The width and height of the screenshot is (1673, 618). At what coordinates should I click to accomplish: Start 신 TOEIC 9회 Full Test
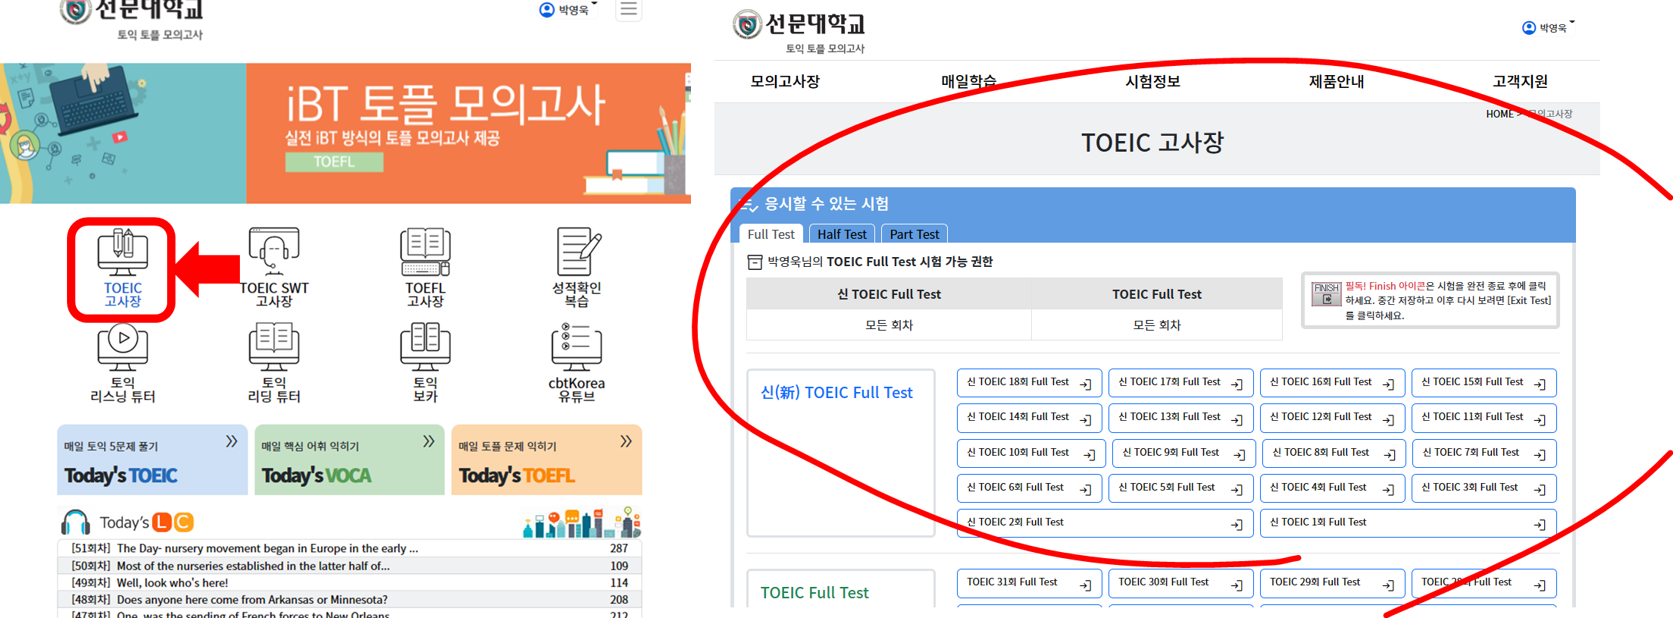tap(1183, 454)
